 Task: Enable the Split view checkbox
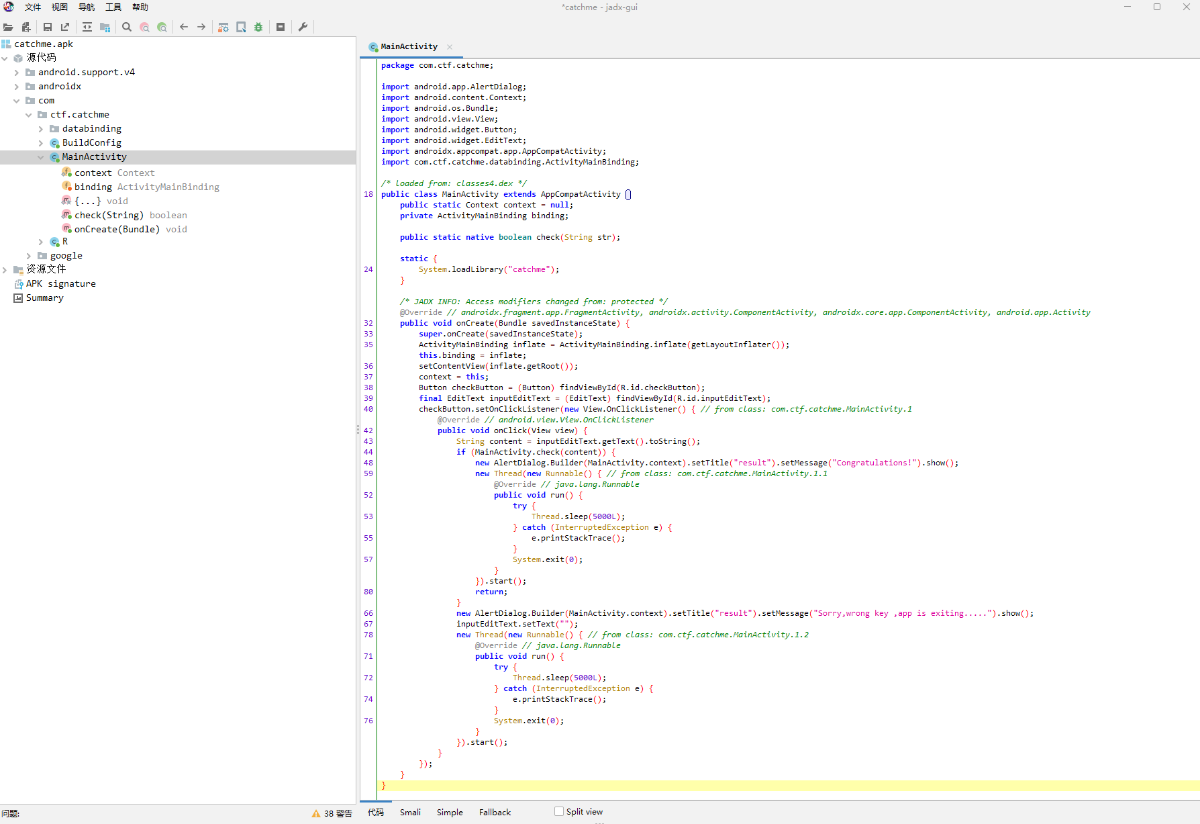[x=559, y=812]
